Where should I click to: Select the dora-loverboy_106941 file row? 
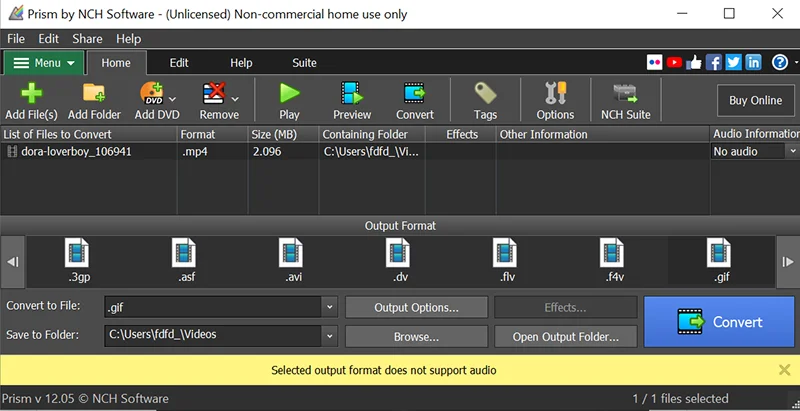[x=354, y=151]
